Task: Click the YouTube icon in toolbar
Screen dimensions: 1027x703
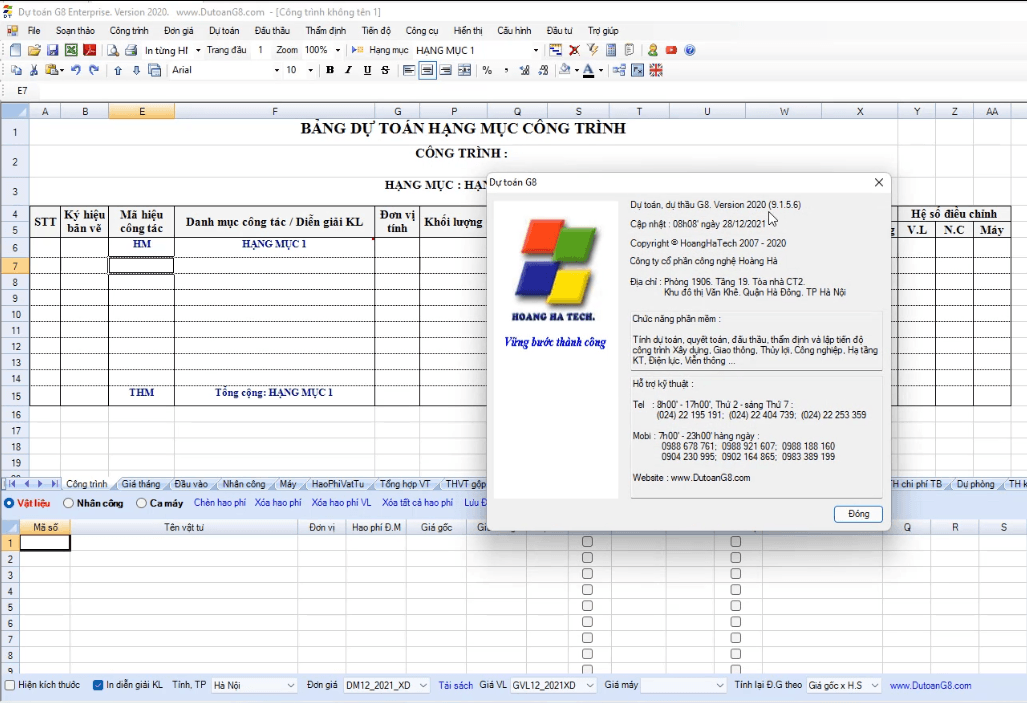Action: point(671,50)
